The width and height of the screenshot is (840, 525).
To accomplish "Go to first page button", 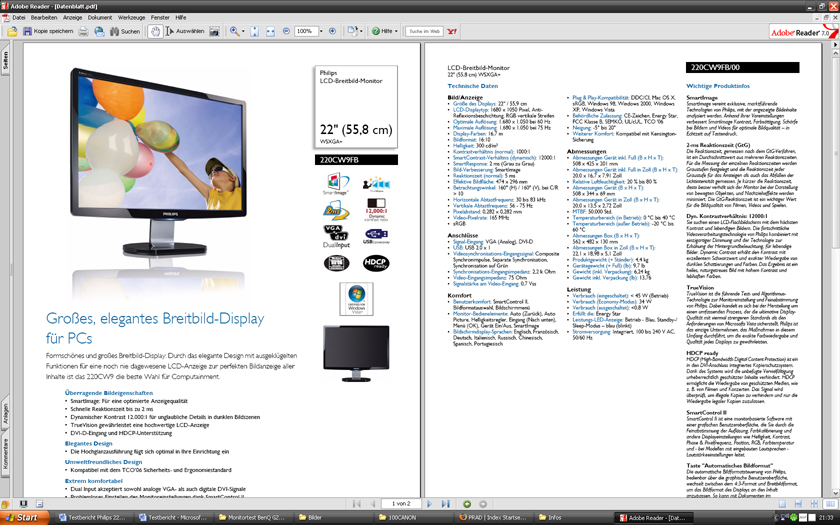I will [x=357, y=504].
